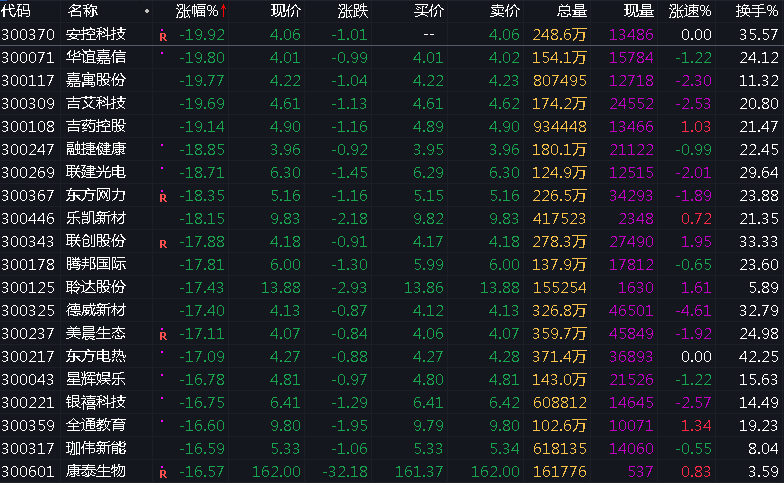Sort by 涨幅% column header

tap(197, 10)
